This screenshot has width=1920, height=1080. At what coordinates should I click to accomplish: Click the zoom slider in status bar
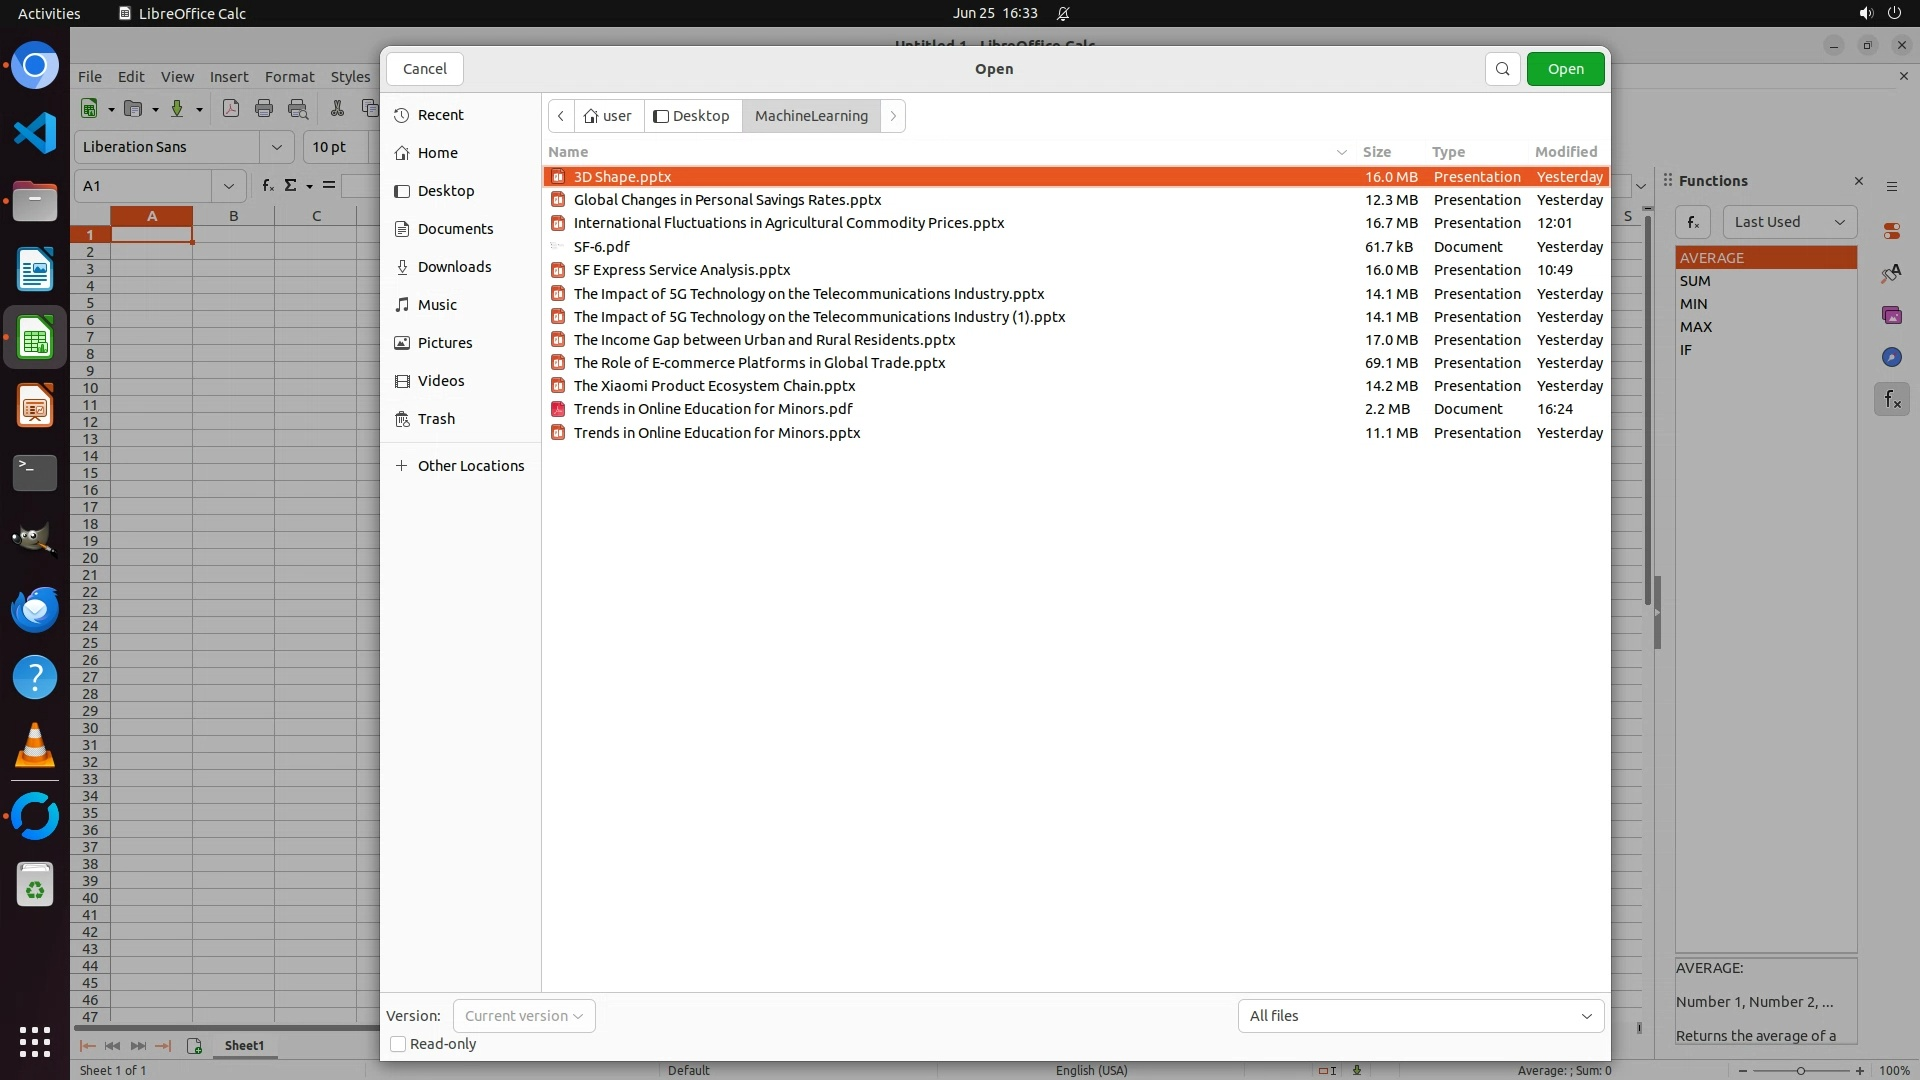[1800, 1070]
